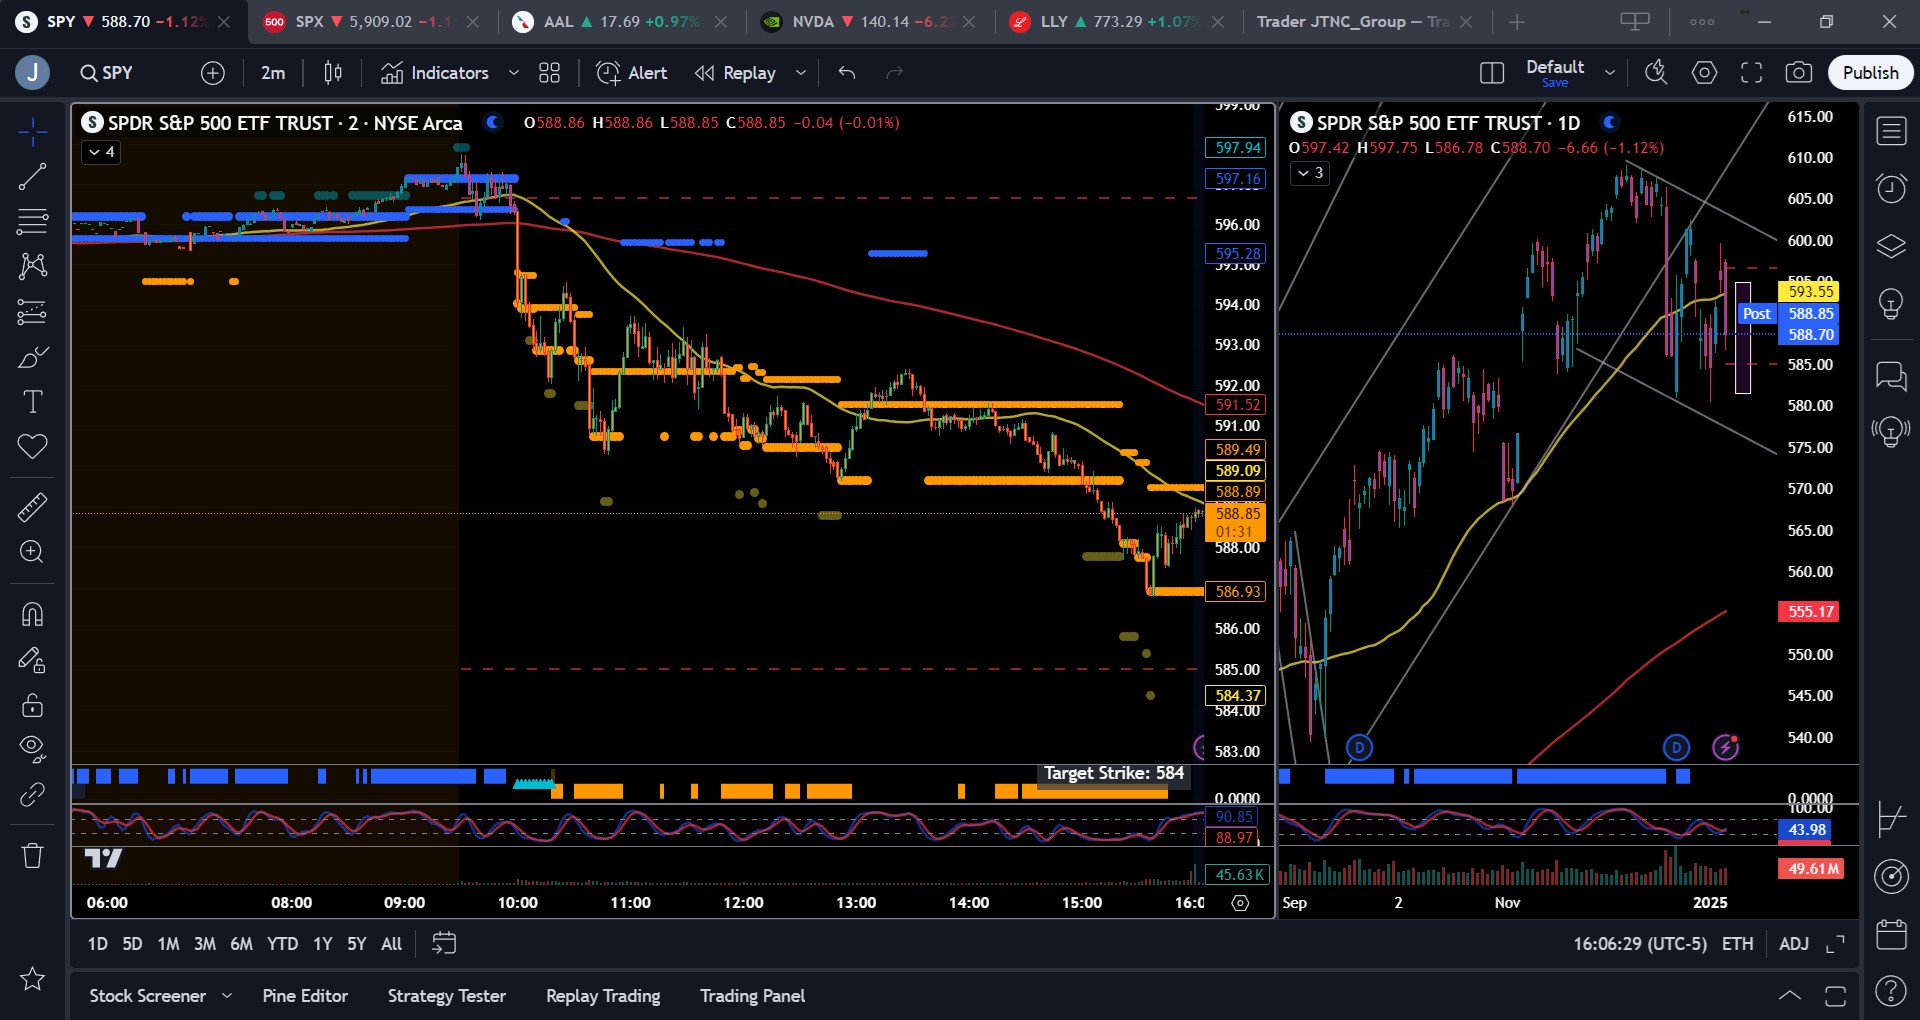Expand the manage layouts dropdown
This screenshot has width=1920, height=1020.
pos(1610,73)
